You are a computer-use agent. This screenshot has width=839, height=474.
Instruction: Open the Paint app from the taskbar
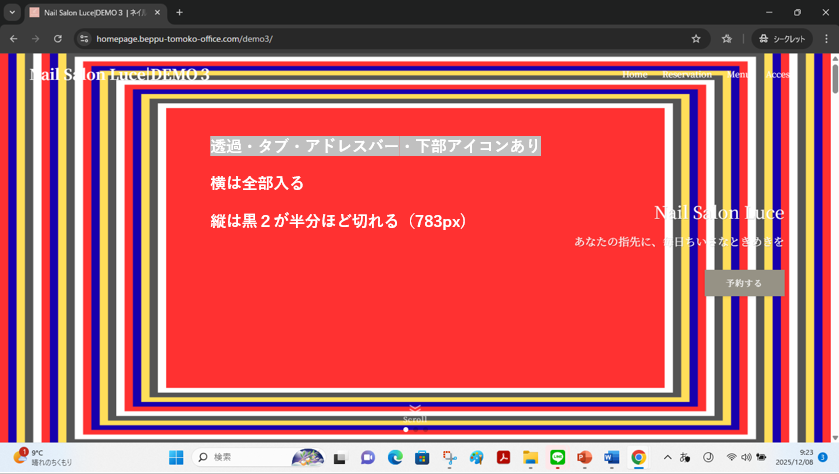click(476, 457)
